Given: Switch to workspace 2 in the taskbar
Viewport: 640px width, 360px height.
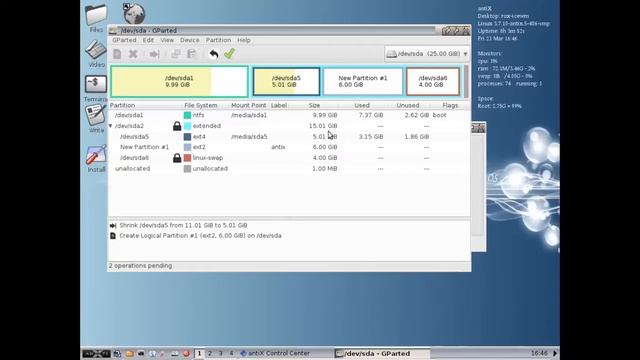Looking at the screenshot, I should coord(210,353).
